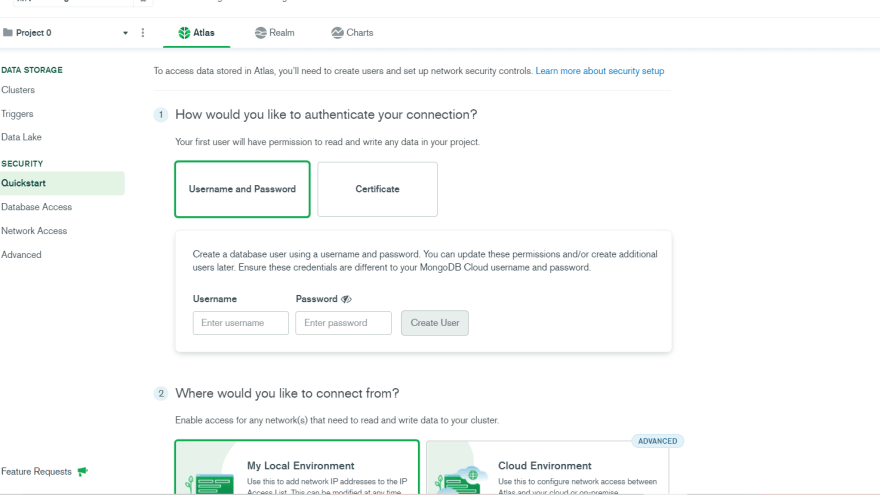Click the Realm tab icon

point(260,33)
